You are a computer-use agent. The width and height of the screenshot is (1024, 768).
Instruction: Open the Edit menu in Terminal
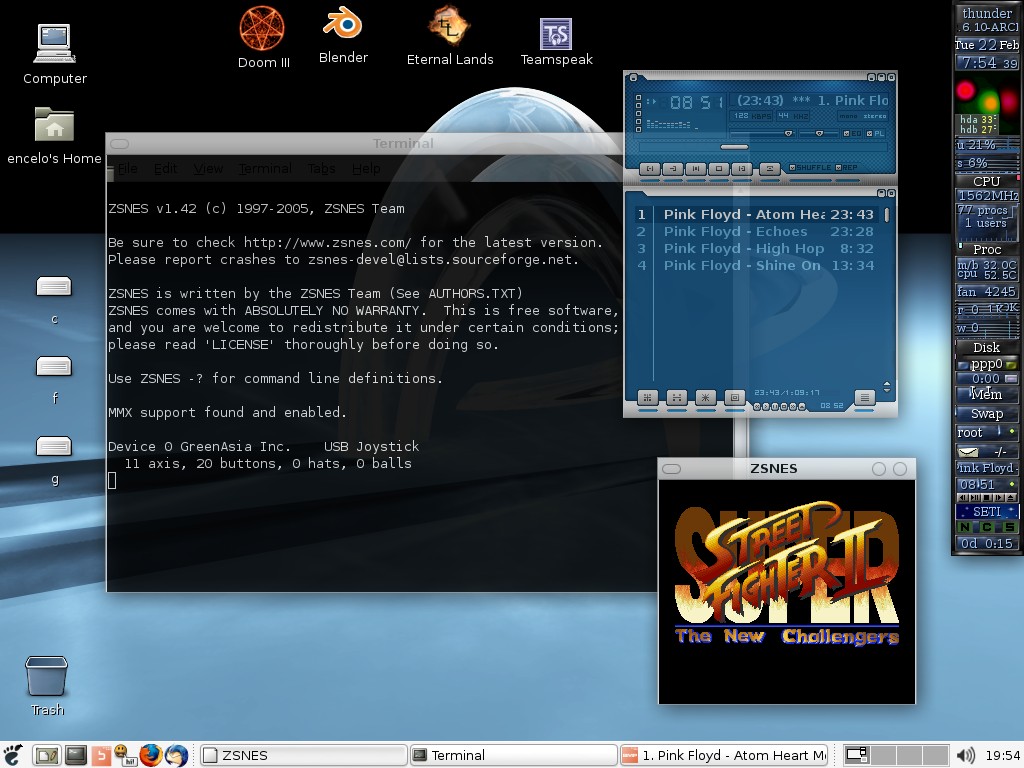click(x=165, y=168)
